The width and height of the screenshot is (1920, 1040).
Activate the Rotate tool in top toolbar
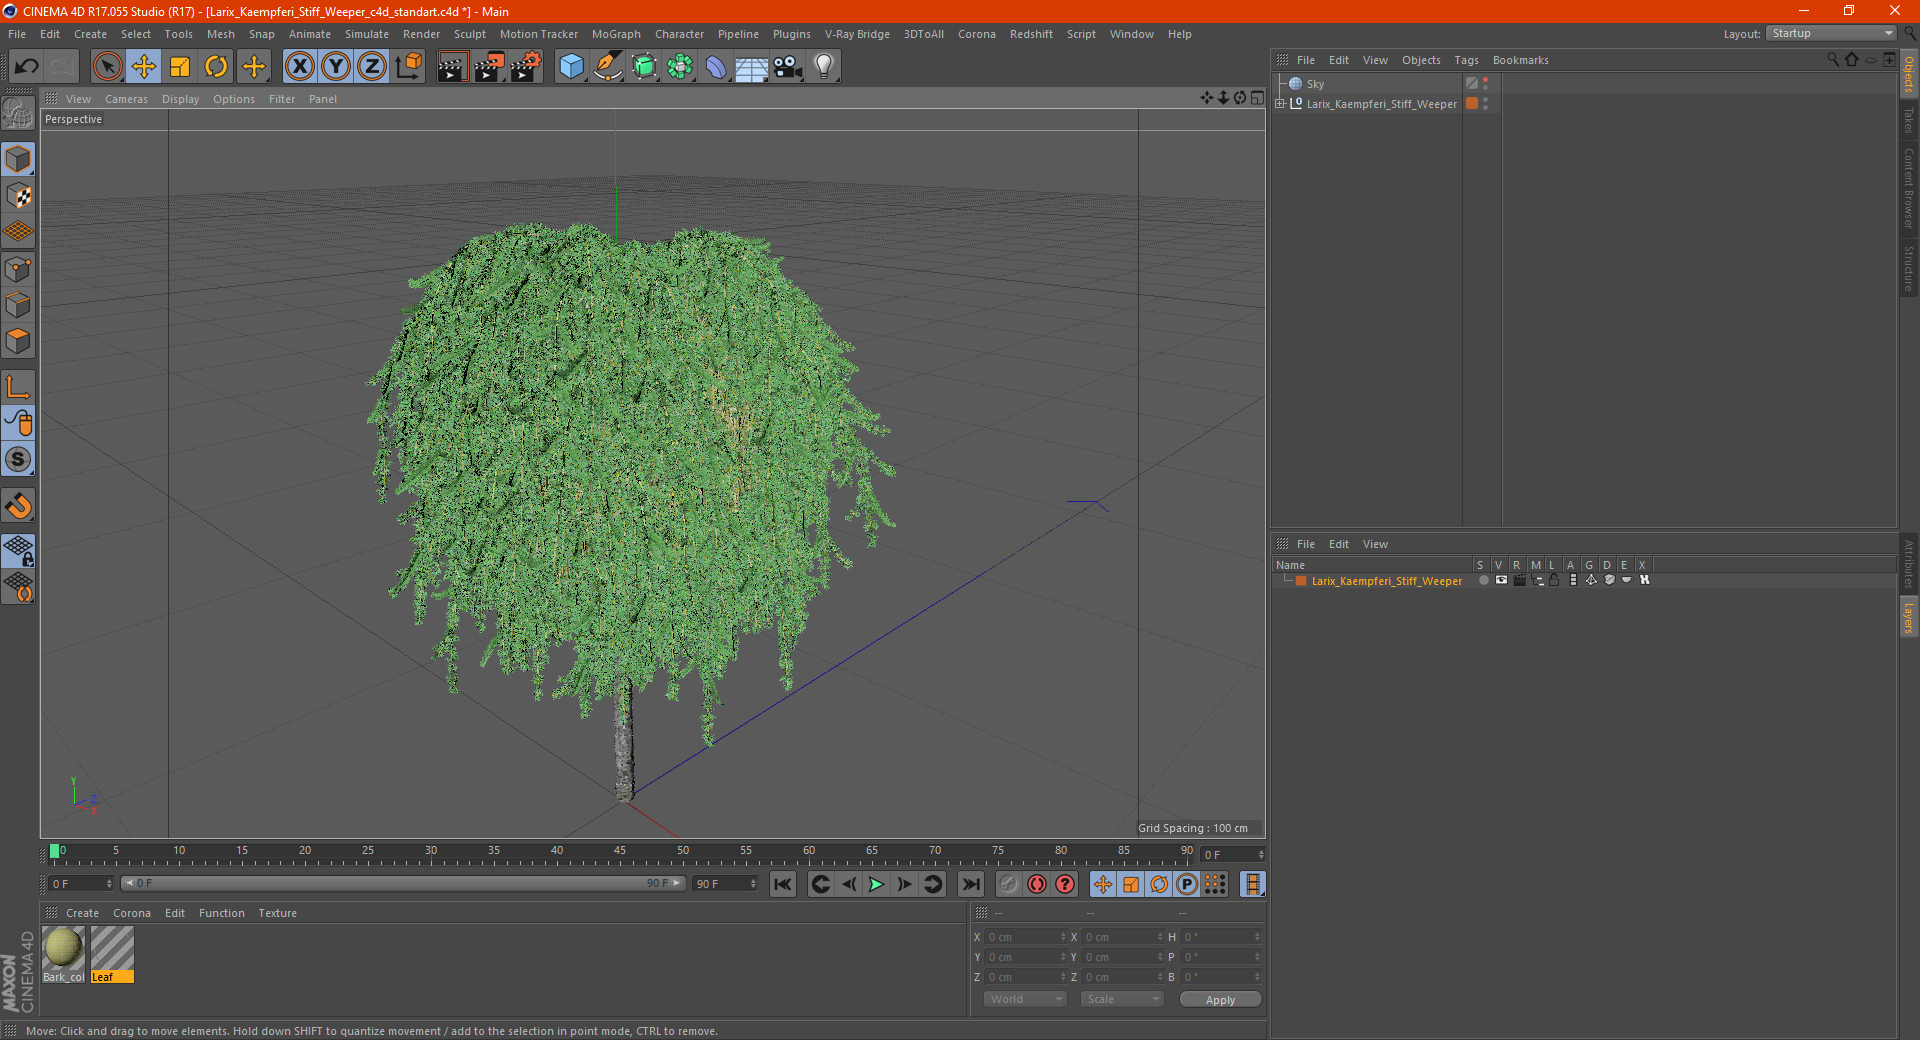(x=216, y=67)
